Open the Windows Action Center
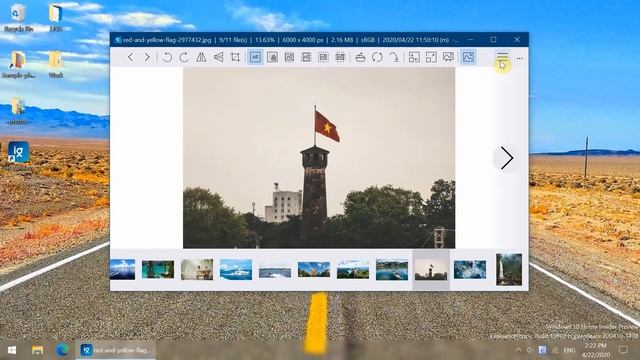Screen dimensions: 640x360 click(x=623, y=350)
